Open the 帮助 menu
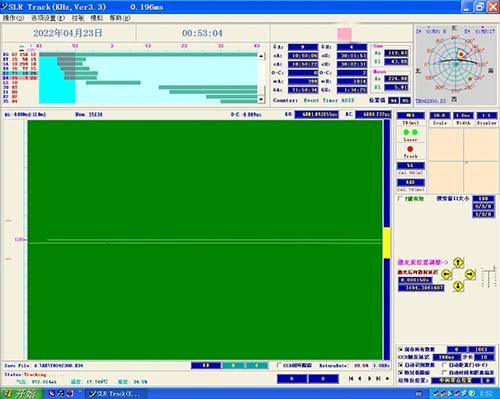The width and height of the screenshot is (500, 399). tap(120, 18)
